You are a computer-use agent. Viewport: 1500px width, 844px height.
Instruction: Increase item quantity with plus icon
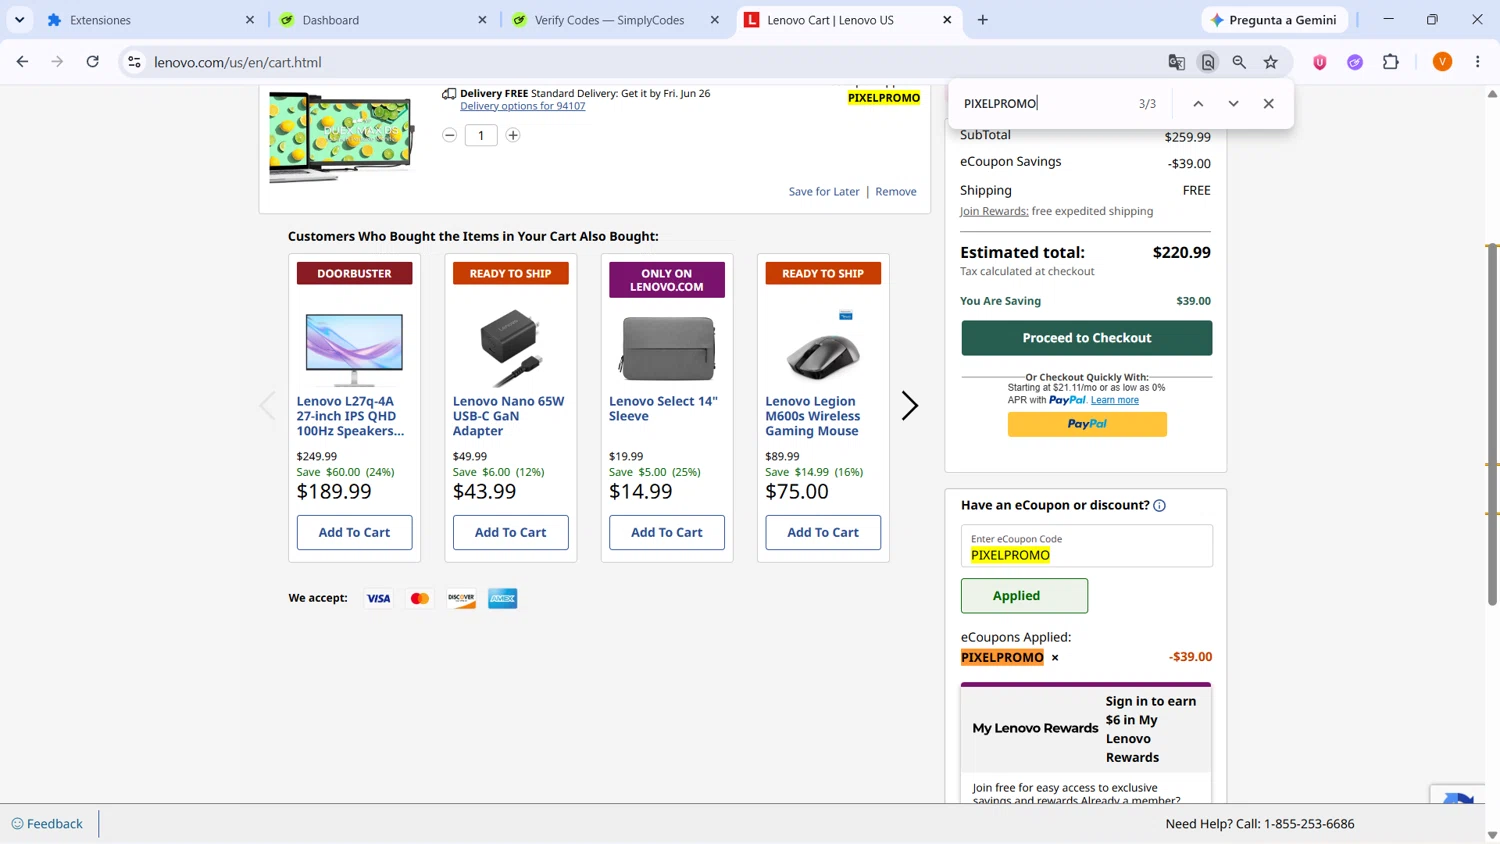click(x=513, y=135)
